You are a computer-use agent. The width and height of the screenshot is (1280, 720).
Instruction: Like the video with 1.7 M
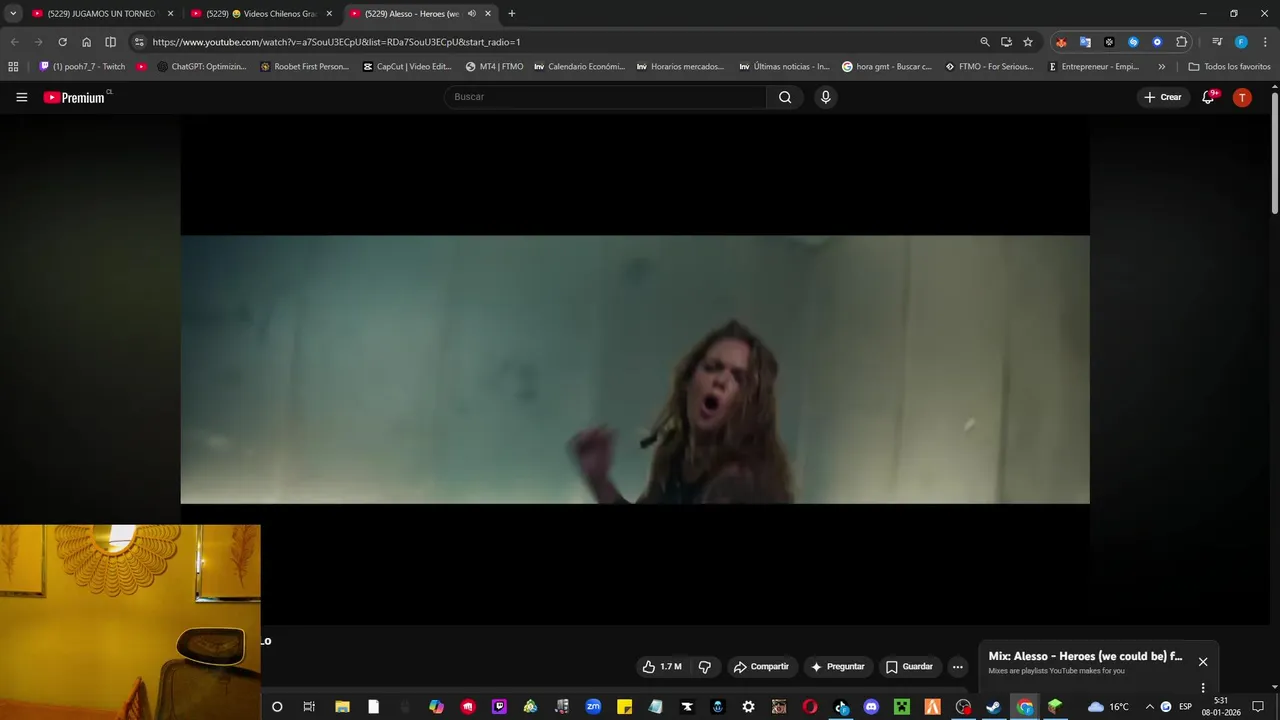click(x=661, y=667)
